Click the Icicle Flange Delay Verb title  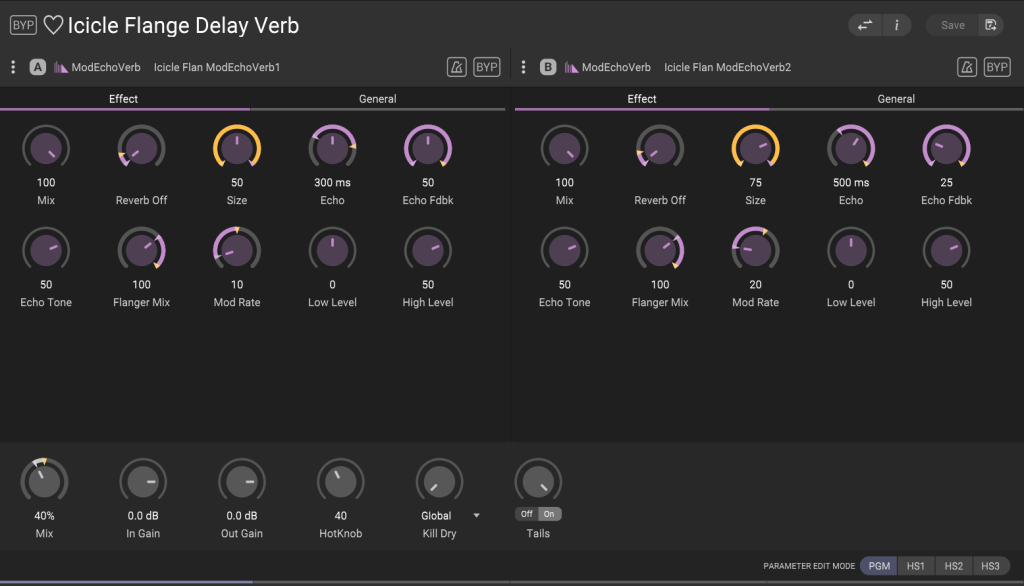[184, 25]
